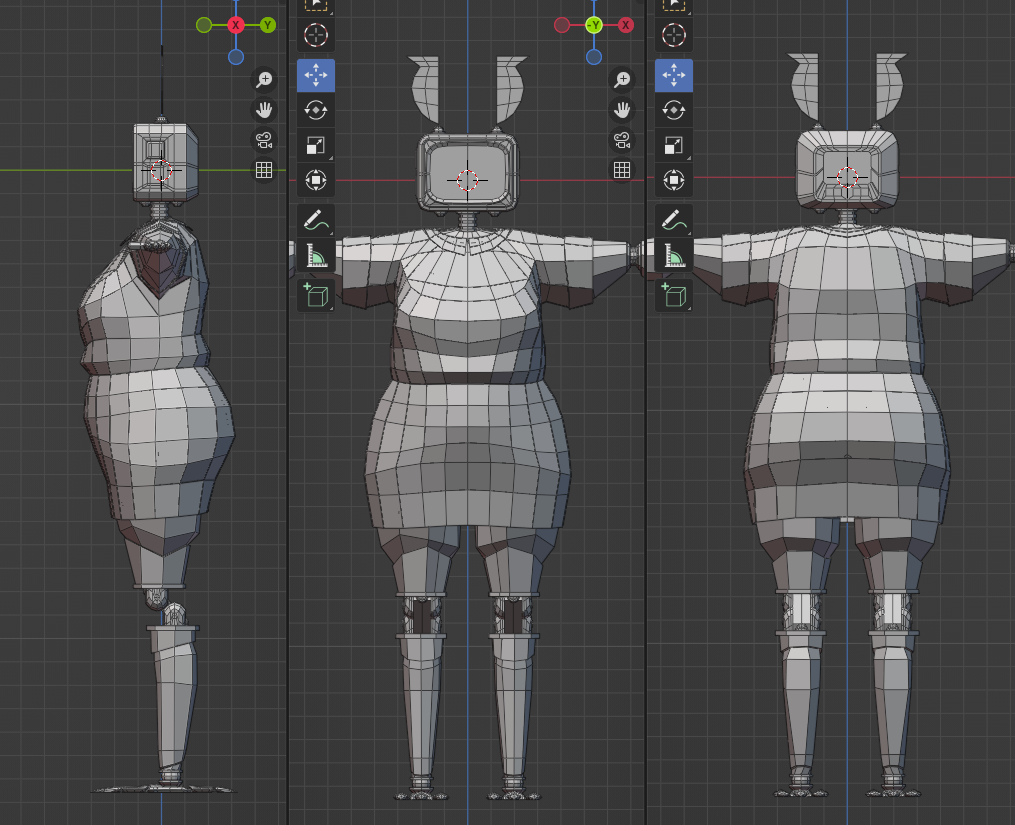Click the zoom magnifier in the left viewport
The width and height of the screenshot is (1015, 825).
click(264, 80)
